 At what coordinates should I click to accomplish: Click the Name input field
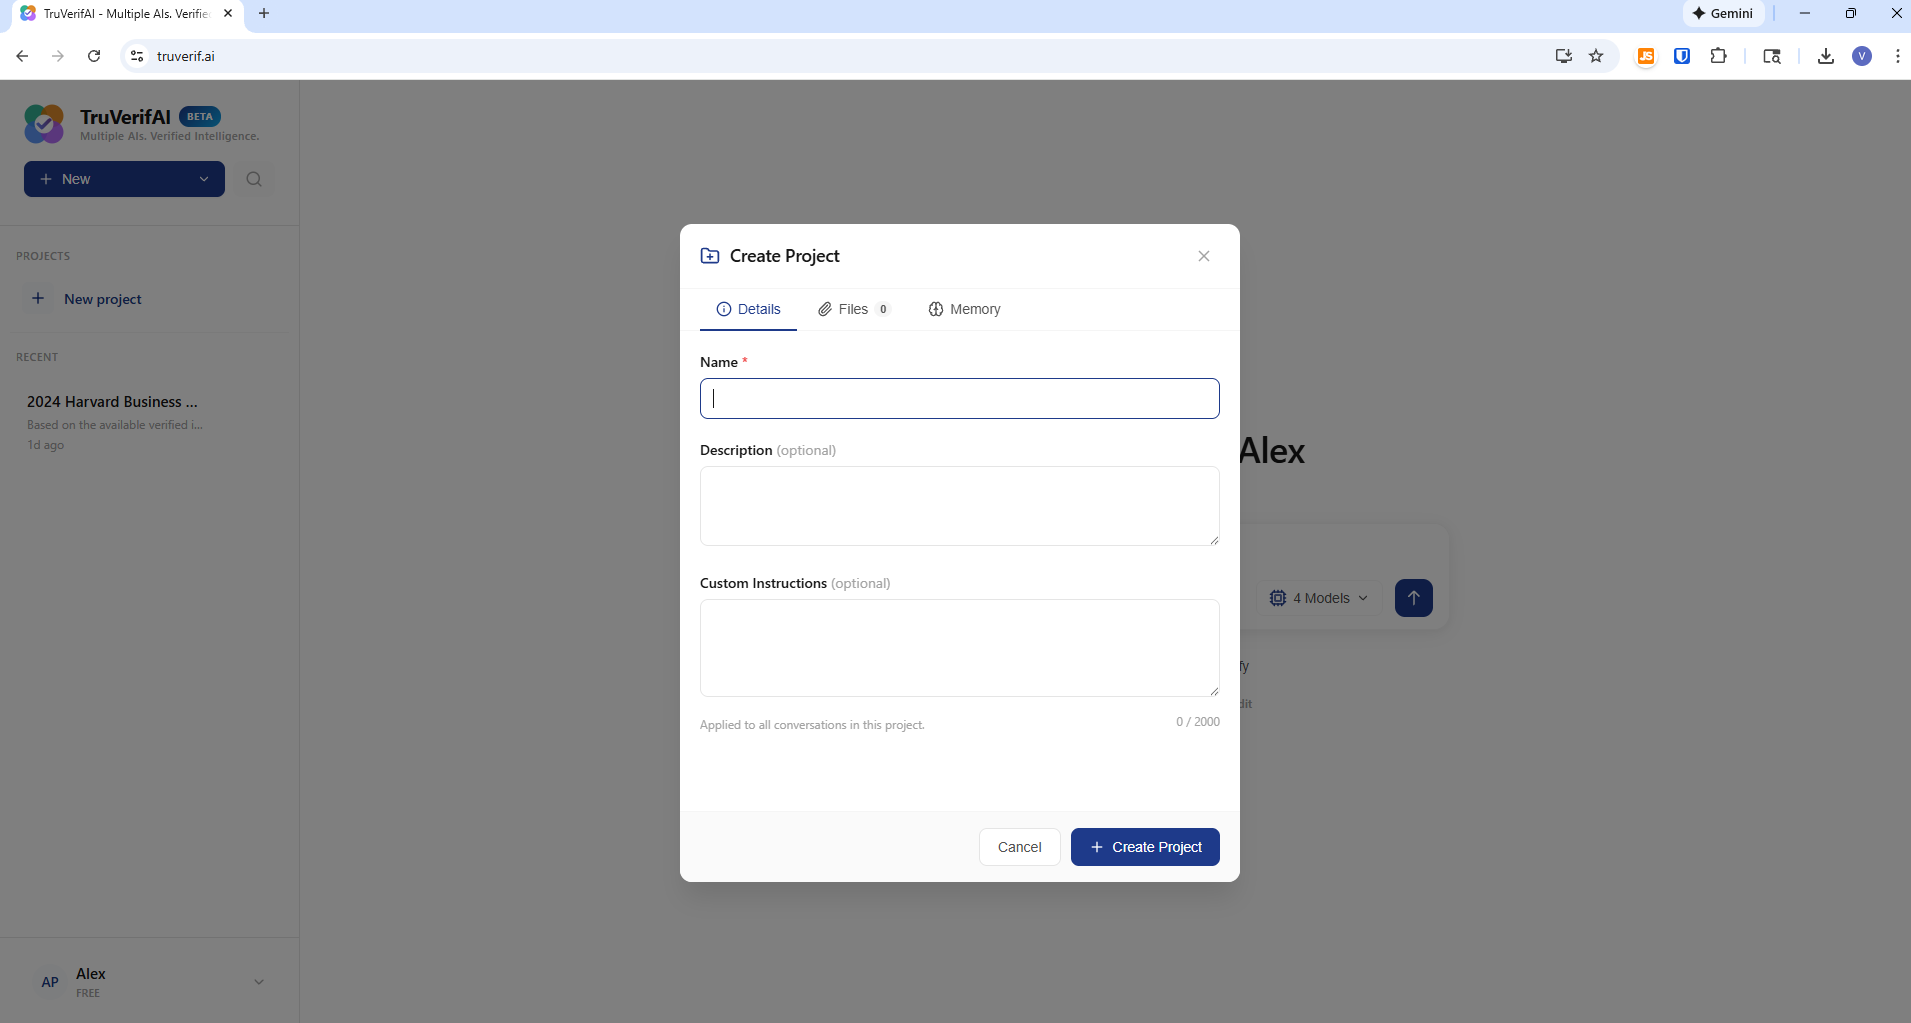(958, 398)
